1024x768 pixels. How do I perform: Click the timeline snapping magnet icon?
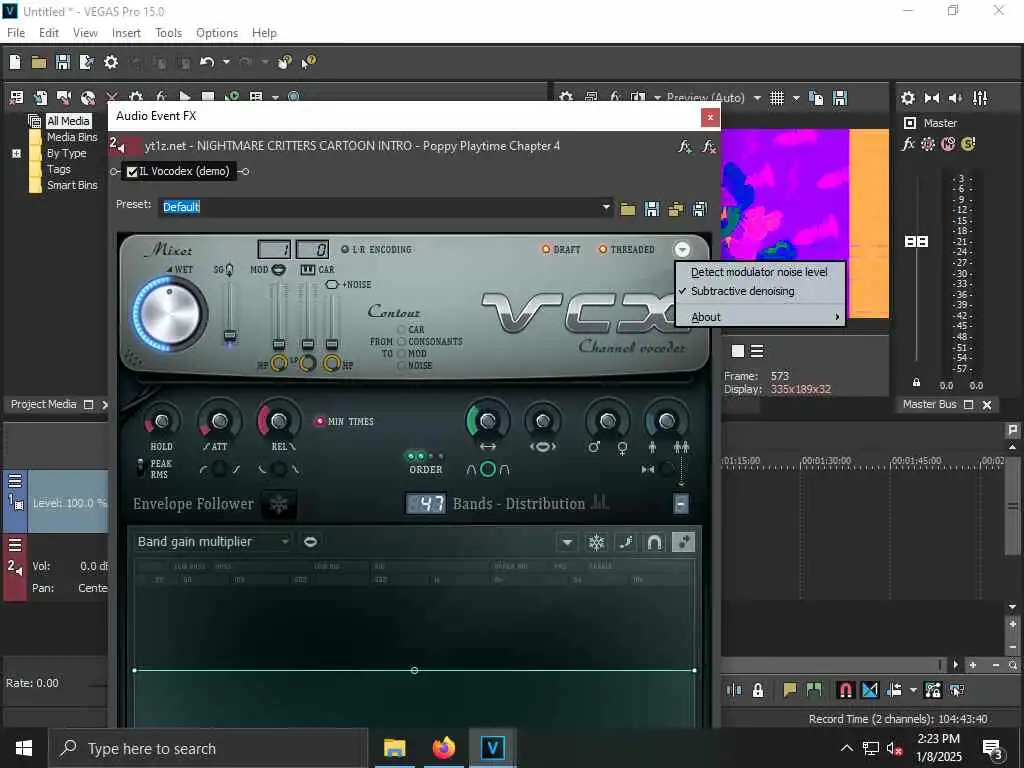click(846, 690)
